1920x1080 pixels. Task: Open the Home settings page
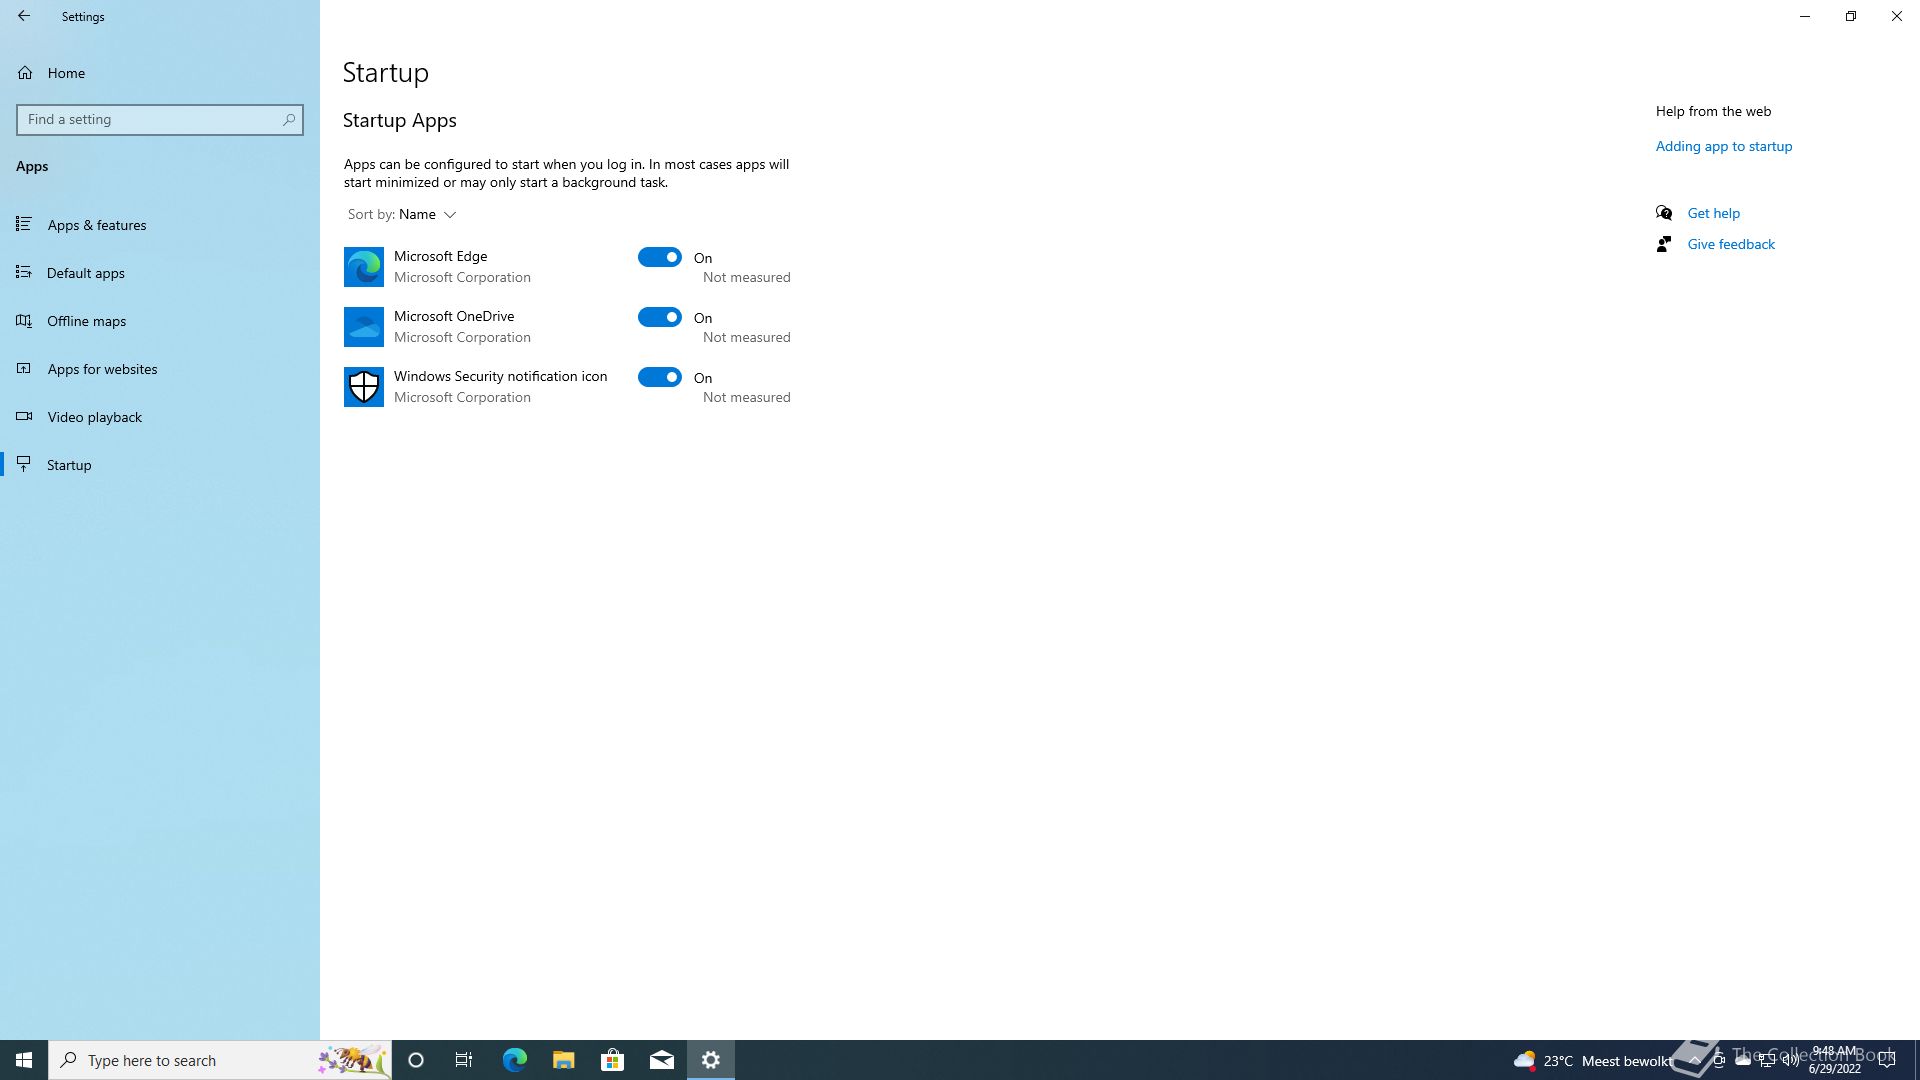(x=160, y=73)
